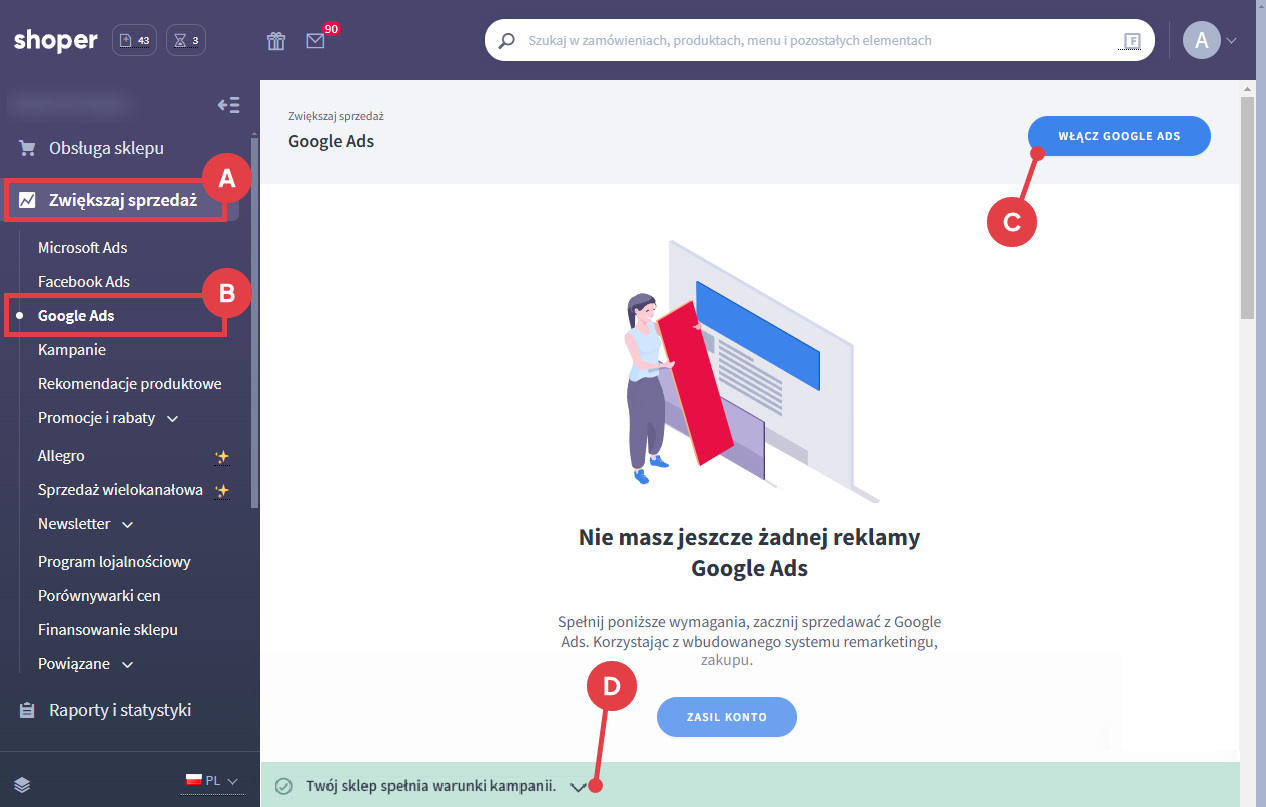
Task: Select Facebook Ads in the sidebar
Action: click(84, 281)
